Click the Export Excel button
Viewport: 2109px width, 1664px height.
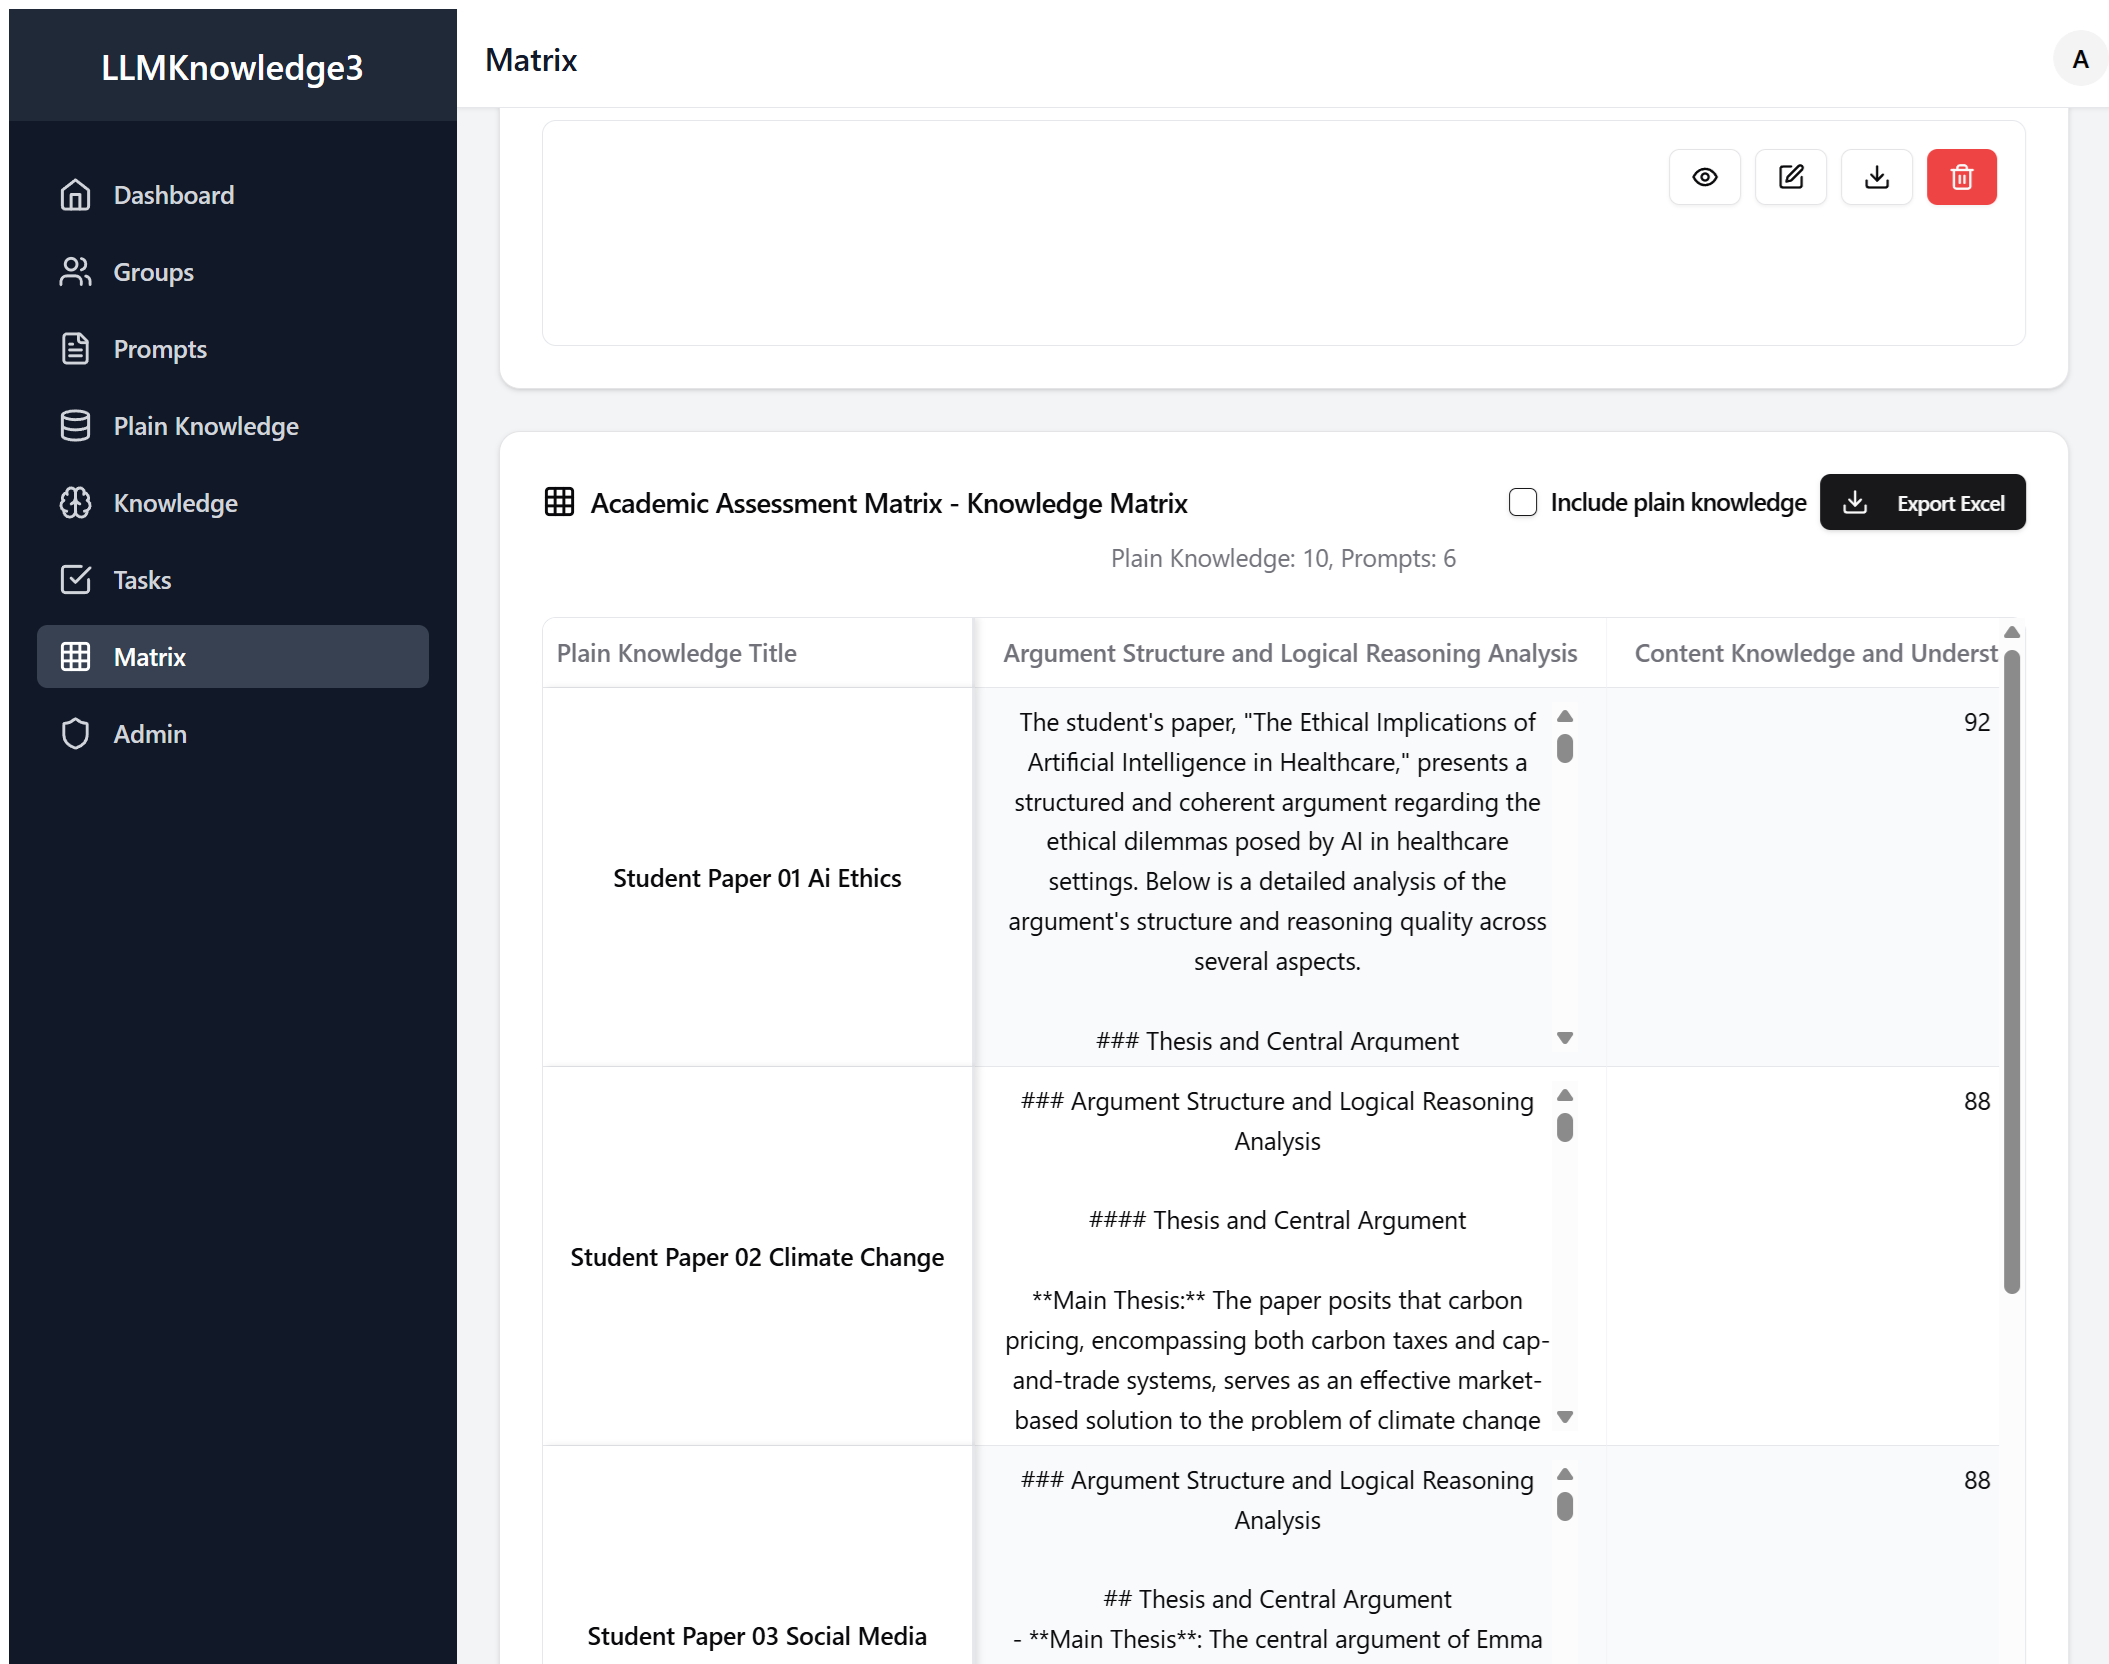click(x=1922, y=502)
